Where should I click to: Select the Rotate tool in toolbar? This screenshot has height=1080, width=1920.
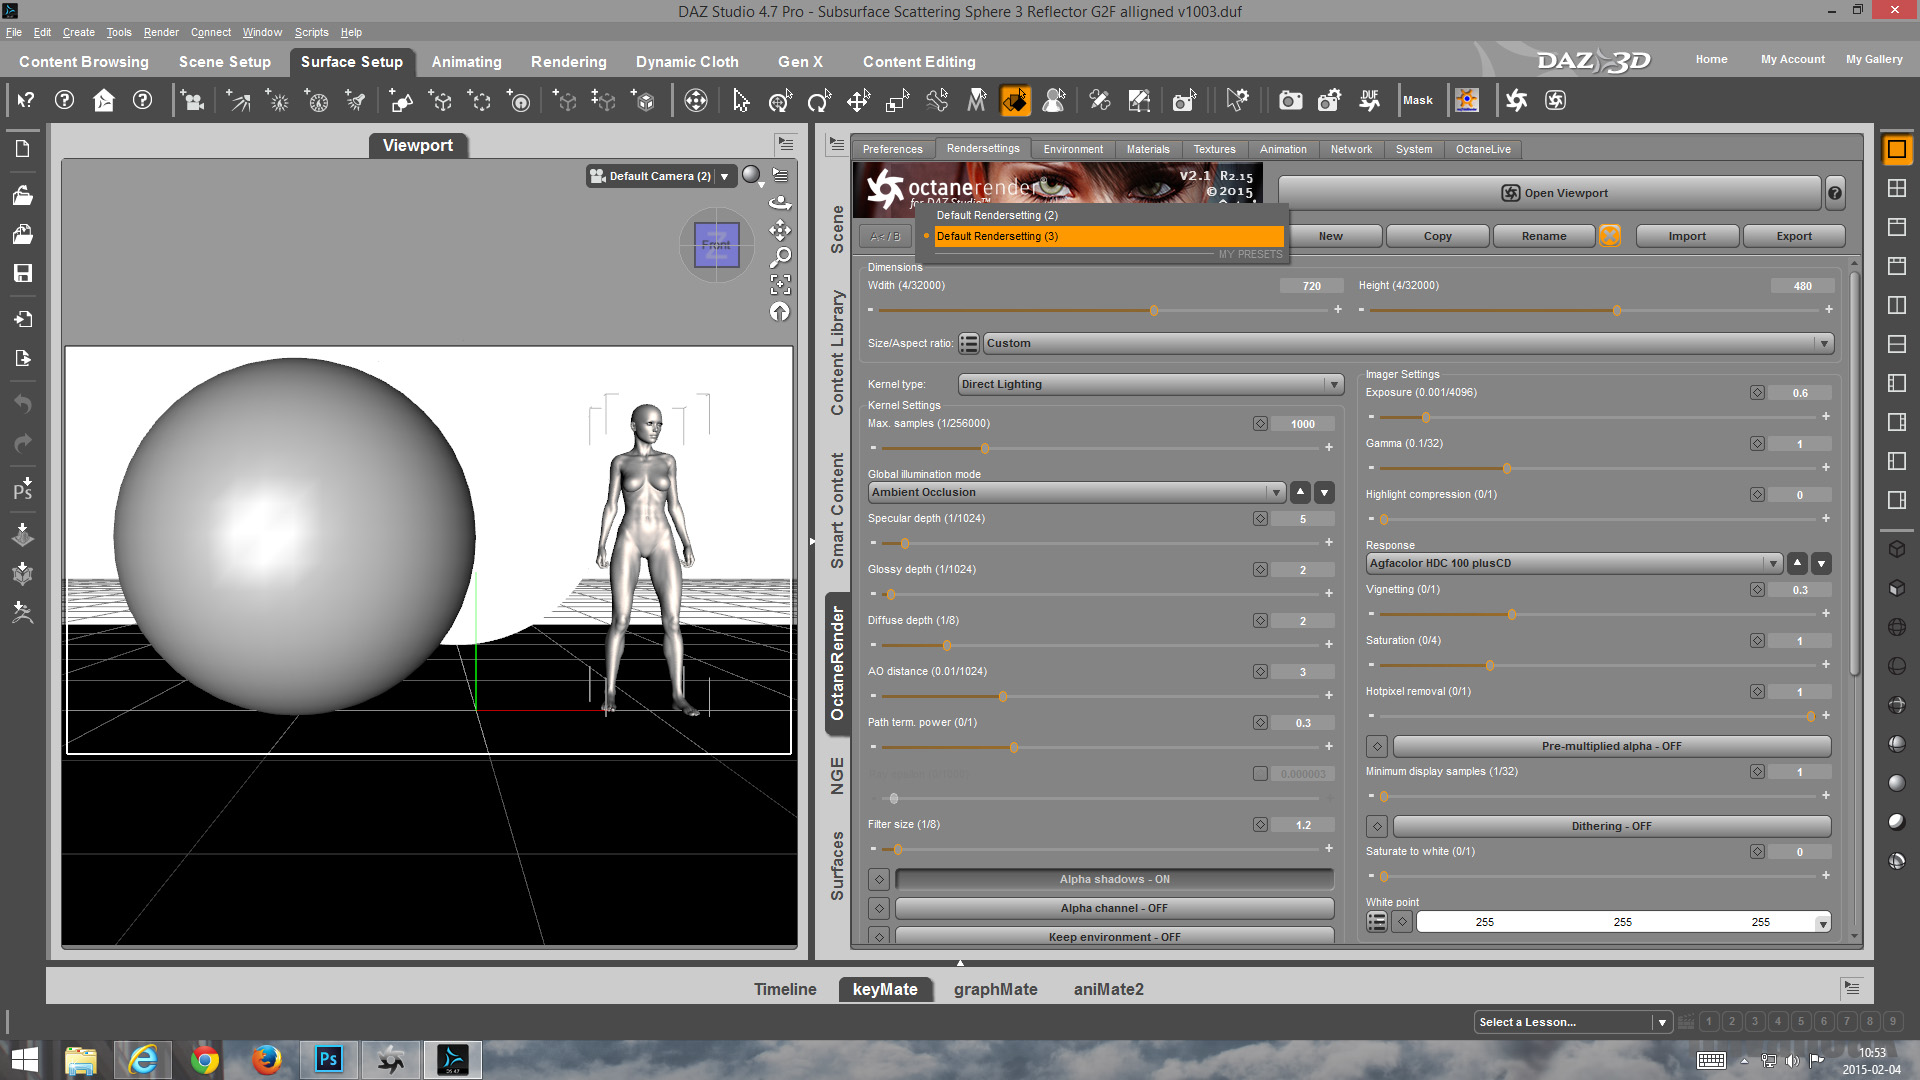(819, 100)
